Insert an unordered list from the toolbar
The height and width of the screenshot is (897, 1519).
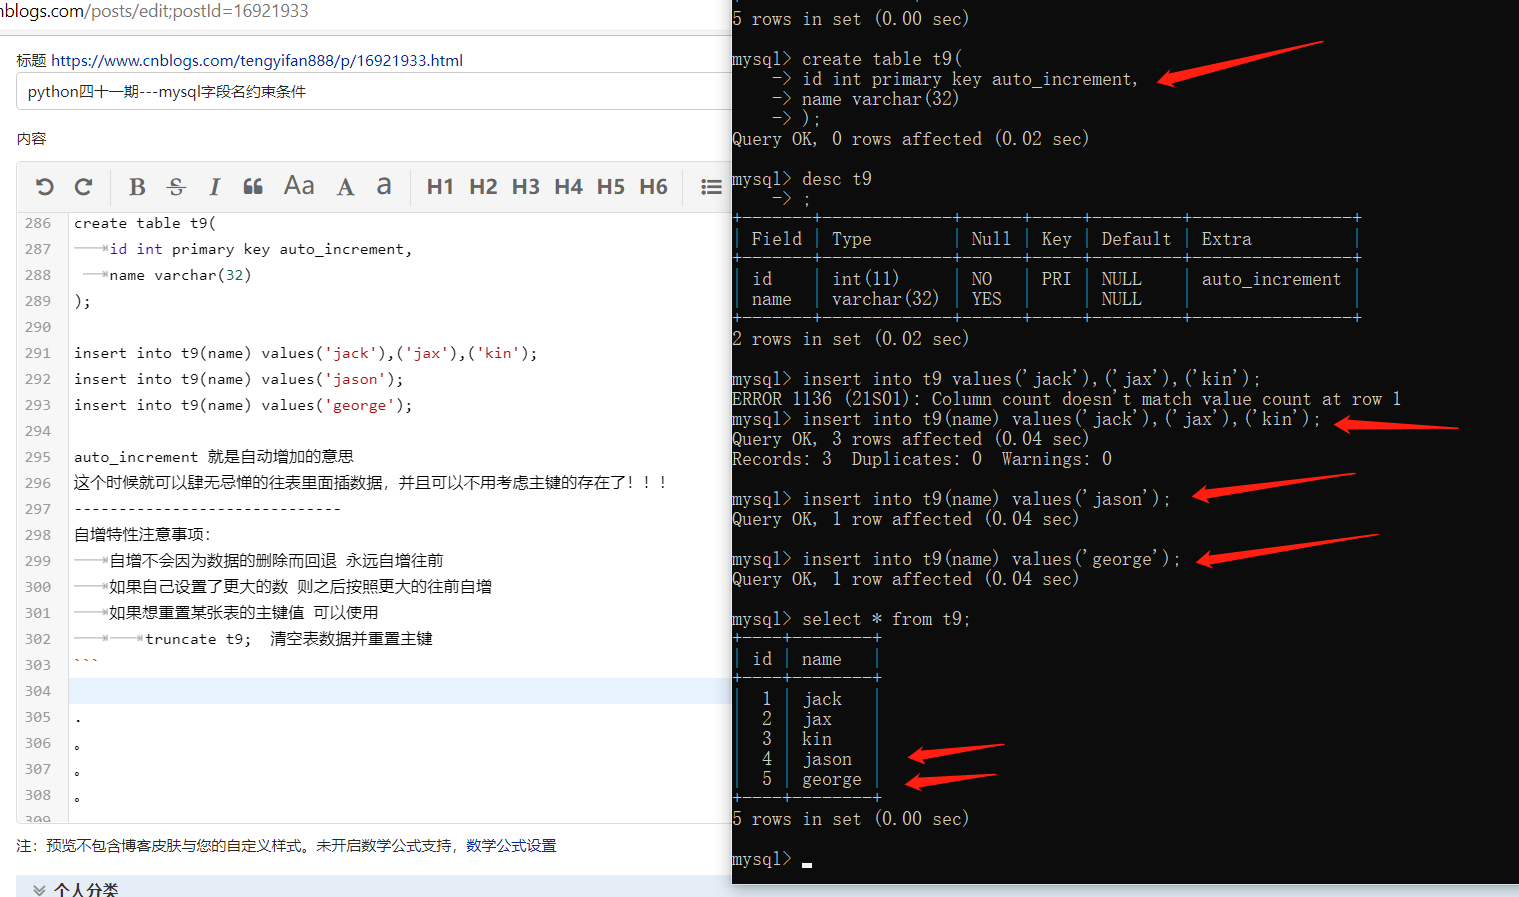(711, 187)
